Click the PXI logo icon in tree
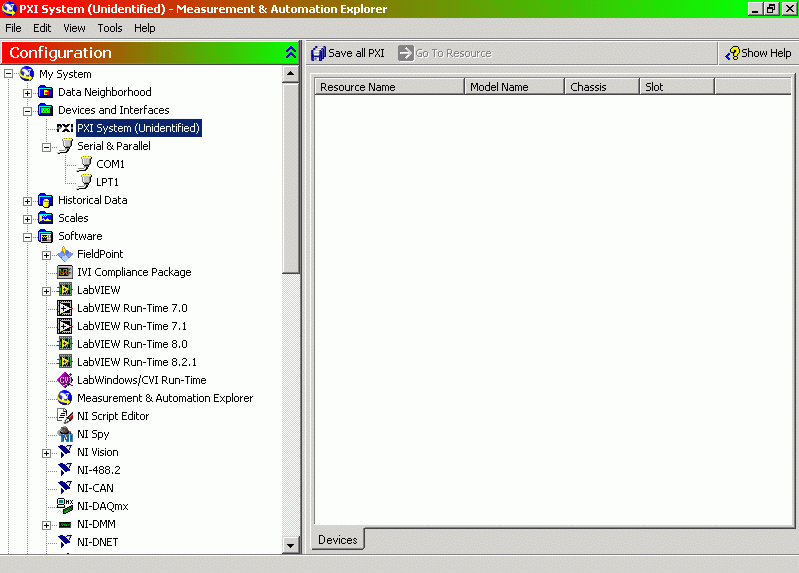799x573 pixels. [x=65, y=128]
